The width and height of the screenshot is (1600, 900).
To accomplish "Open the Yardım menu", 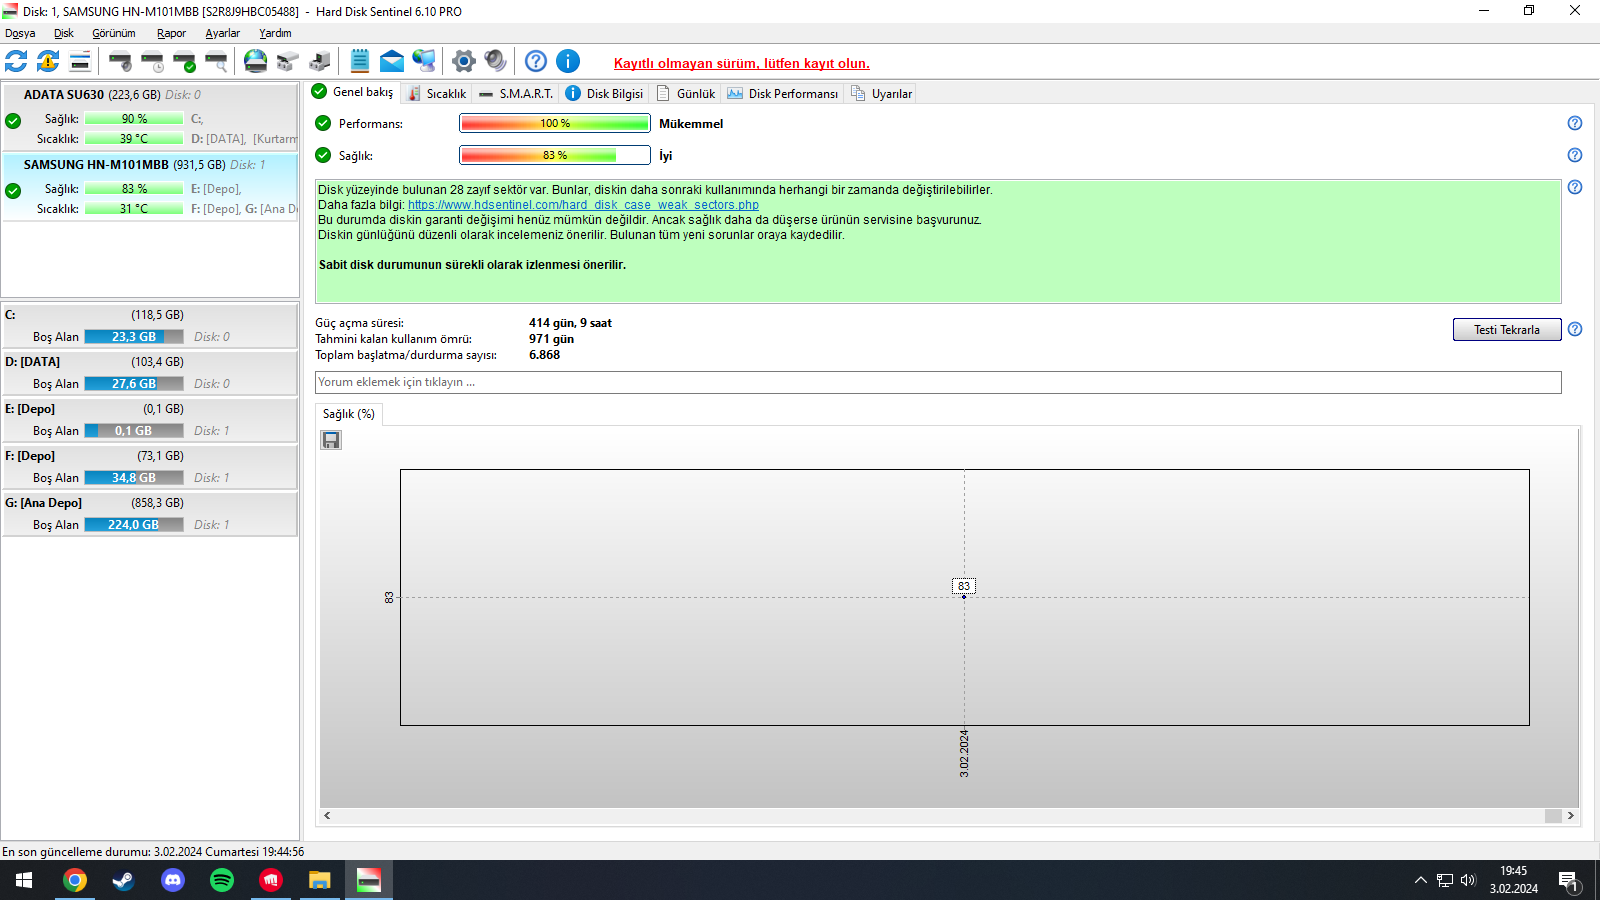I will (275, 33).
